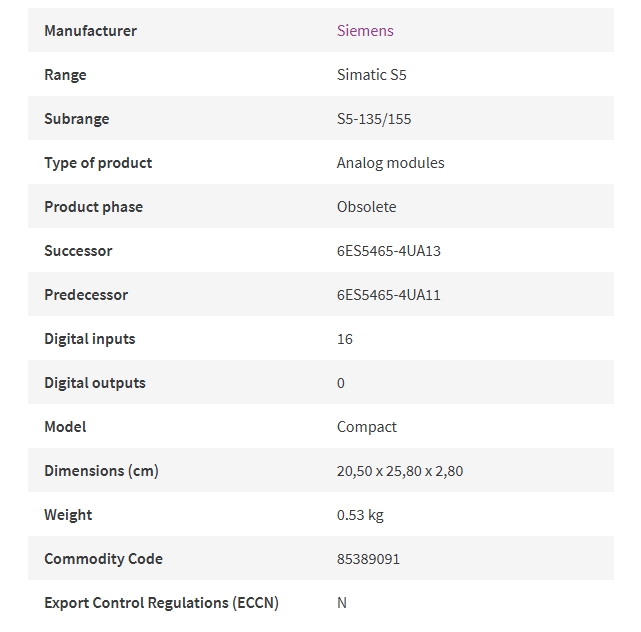Click the Export Control Regulations (ECCN) label
The height and width of the screenshot is (632, 641).
click(x=161, y=603)
